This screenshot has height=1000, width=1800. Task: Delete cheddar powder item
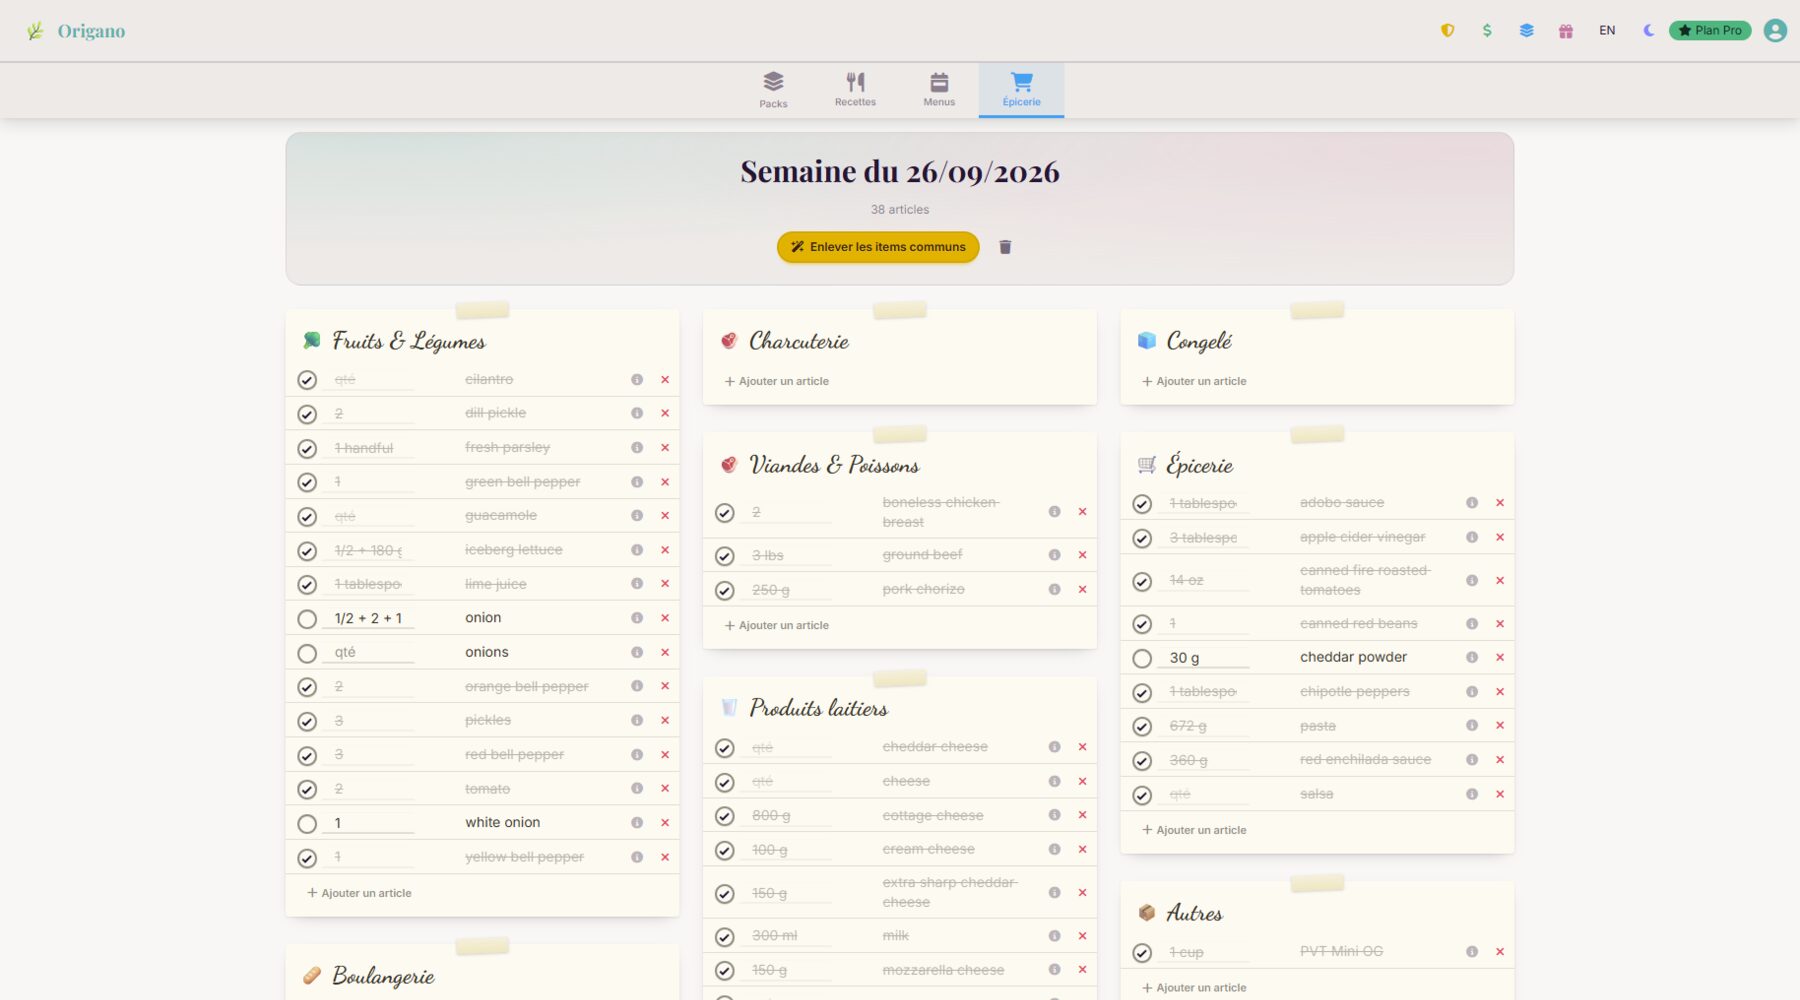pos(1500,657)
